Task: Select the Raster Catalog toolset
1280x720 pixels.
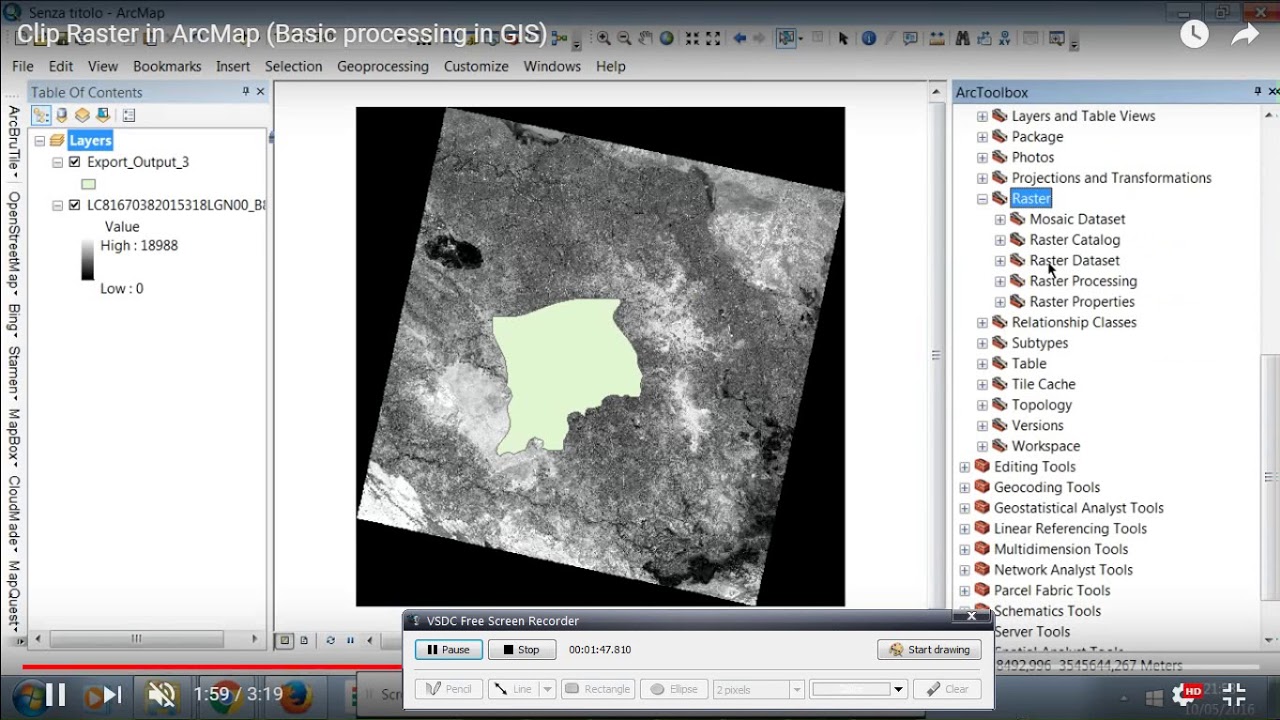Action: coord(1075,240)
